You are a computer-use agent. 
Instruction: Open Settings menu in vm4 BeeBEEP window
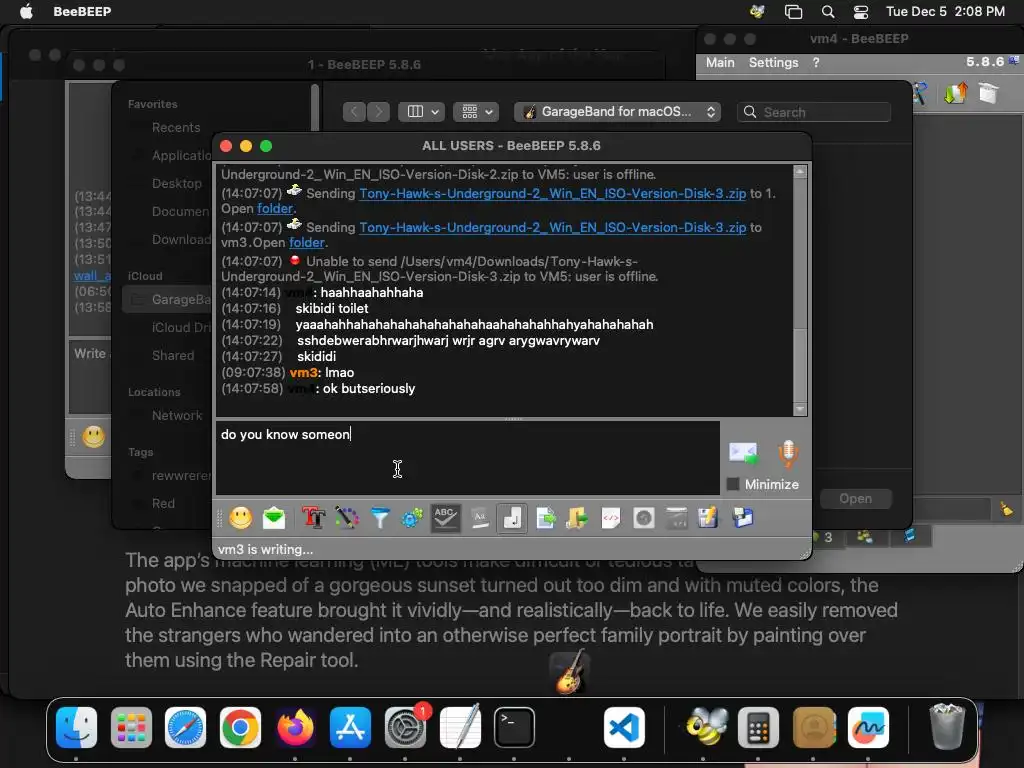pos(773,63)
